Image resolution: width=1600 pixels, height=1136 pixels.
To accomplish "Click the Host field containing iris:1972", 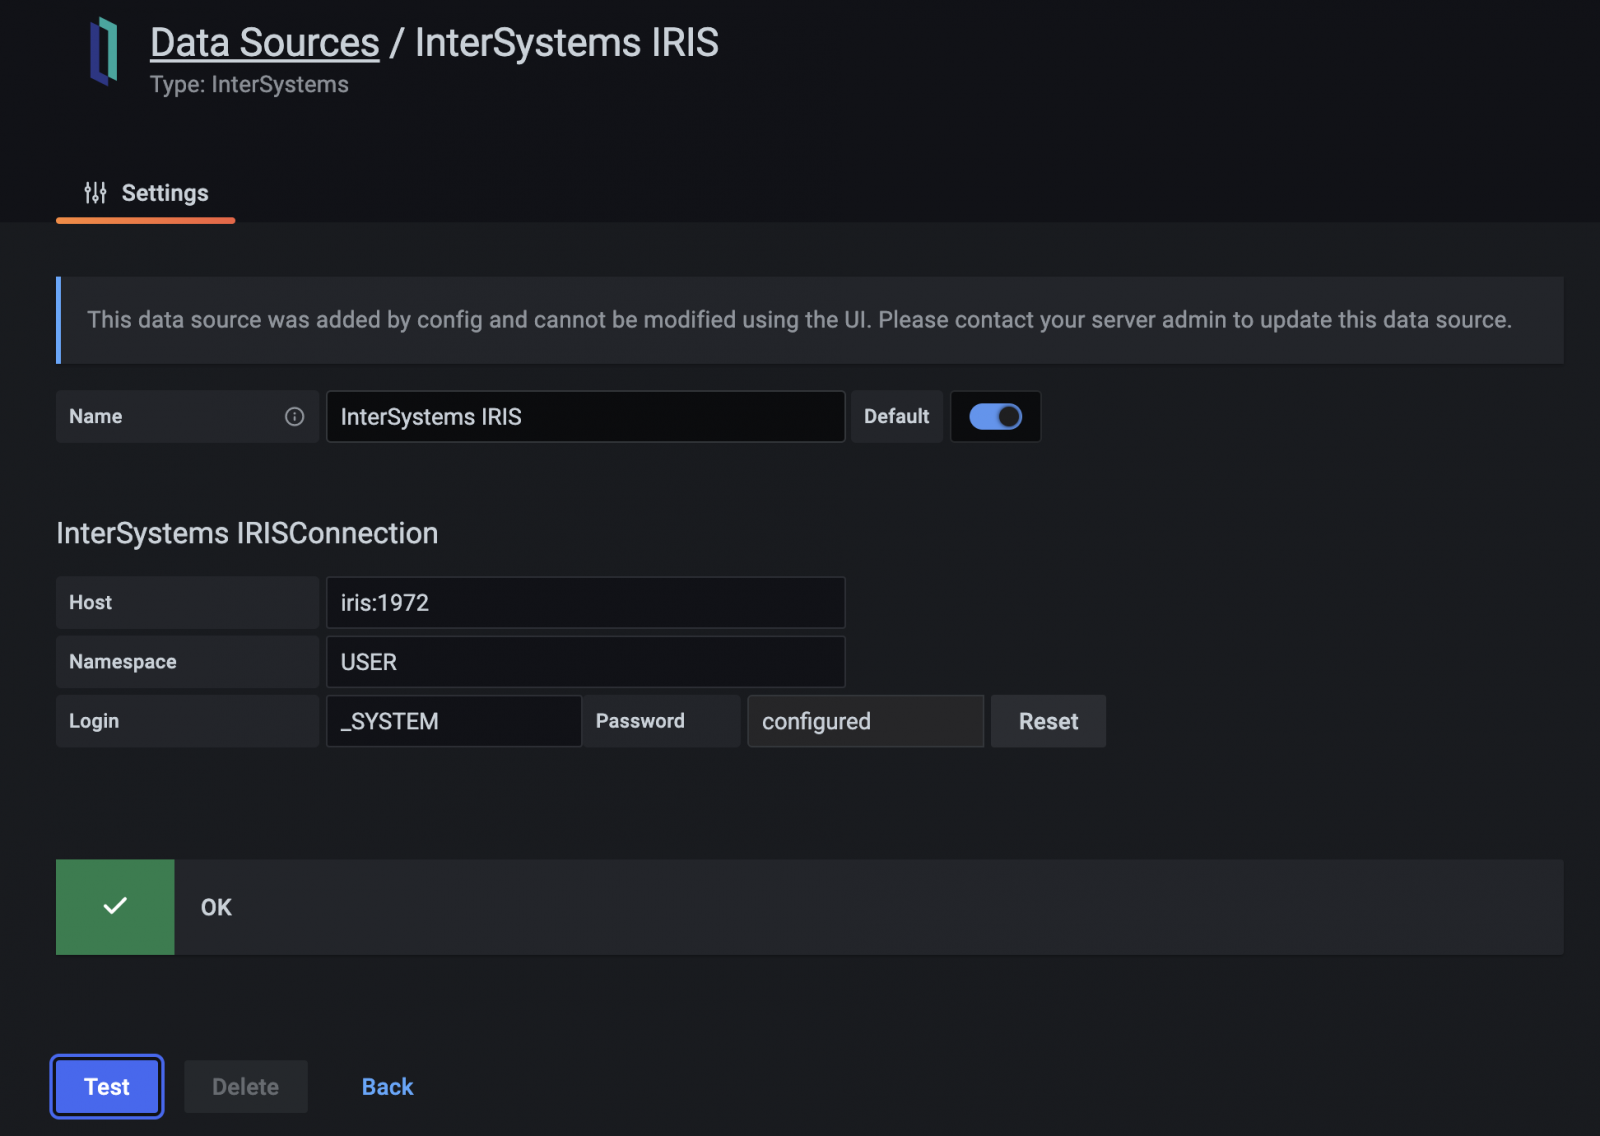I will (x=585, y=603).
